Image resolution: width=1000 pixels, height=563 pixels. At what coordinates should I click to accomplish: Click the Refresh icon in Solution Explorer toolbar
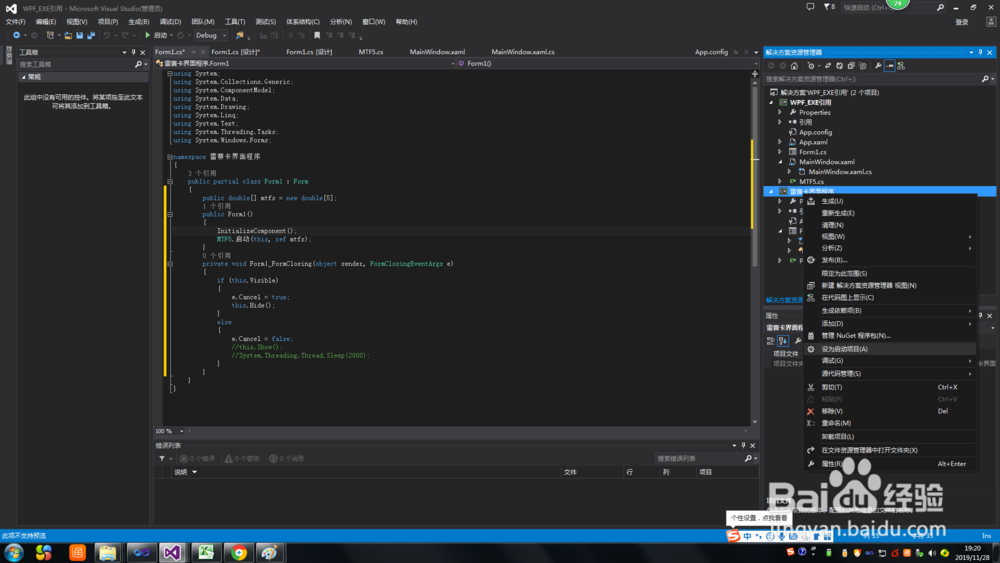pyautogui.click(x=839, y=66)
